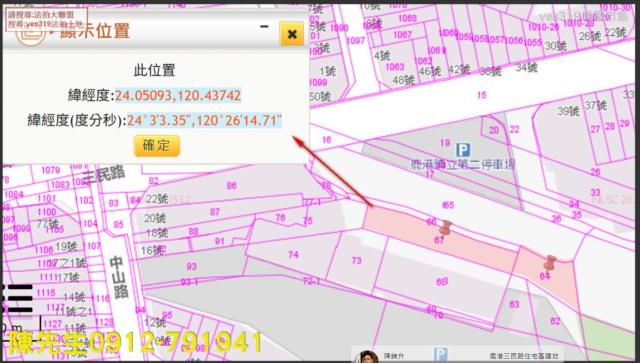Click the 39號 address label
The height and width of the screenshot is (363, 640).
pos(568,111)
